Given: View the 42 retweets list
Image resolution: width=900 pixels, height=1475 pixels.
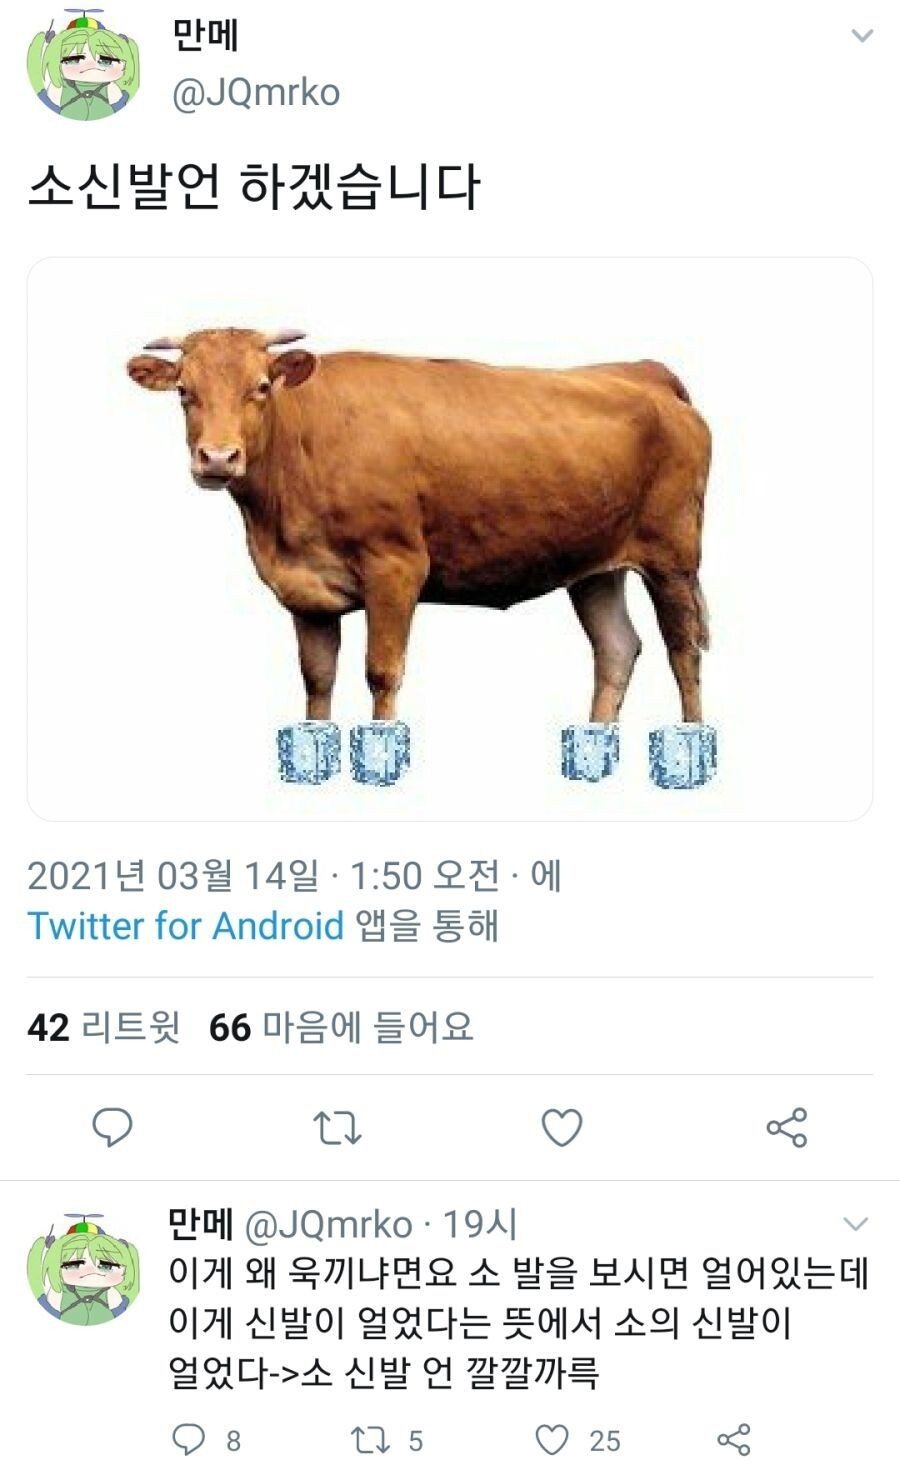Looking at the screenshot, I should click(103, 1027).
